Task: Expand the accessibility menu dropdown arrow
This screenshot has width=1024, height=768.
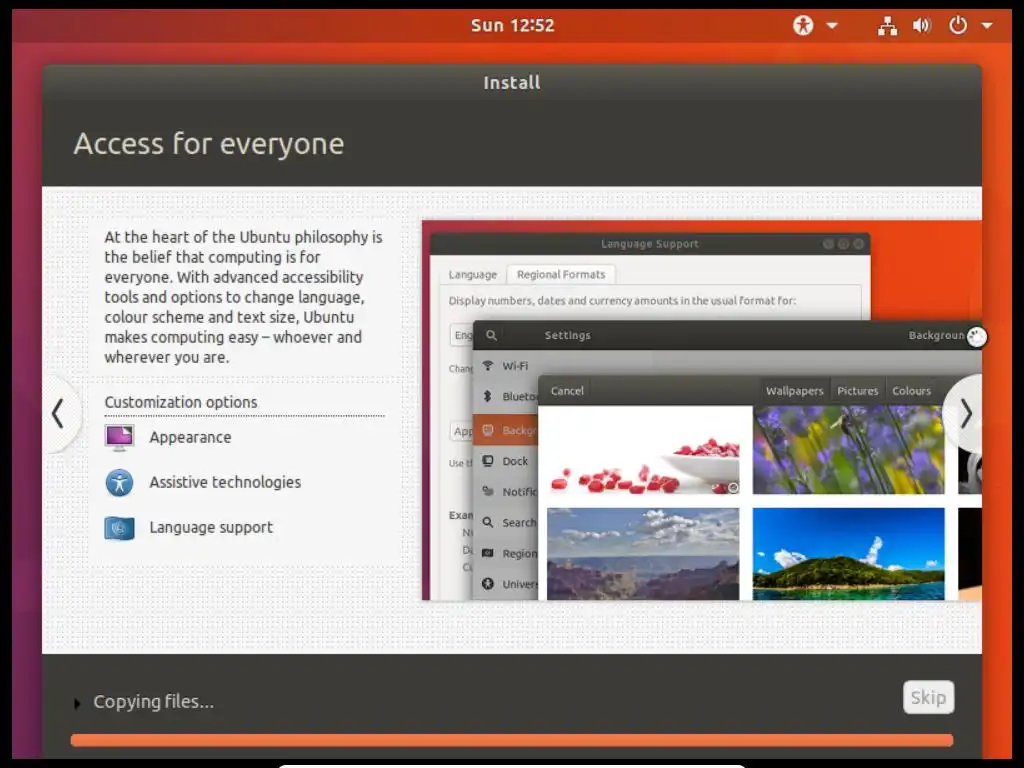Action: (832, 26)
